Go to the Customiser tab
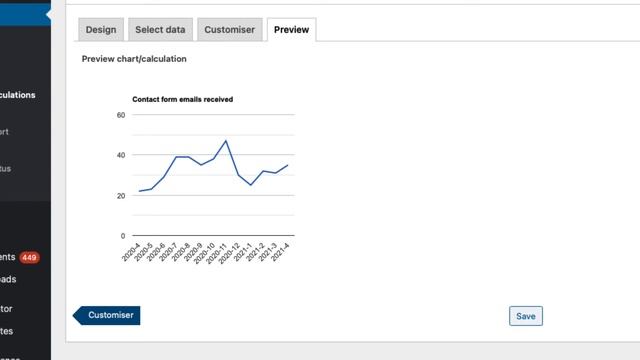This screenshot has height=360, width=640. click(x=229, y=29)
